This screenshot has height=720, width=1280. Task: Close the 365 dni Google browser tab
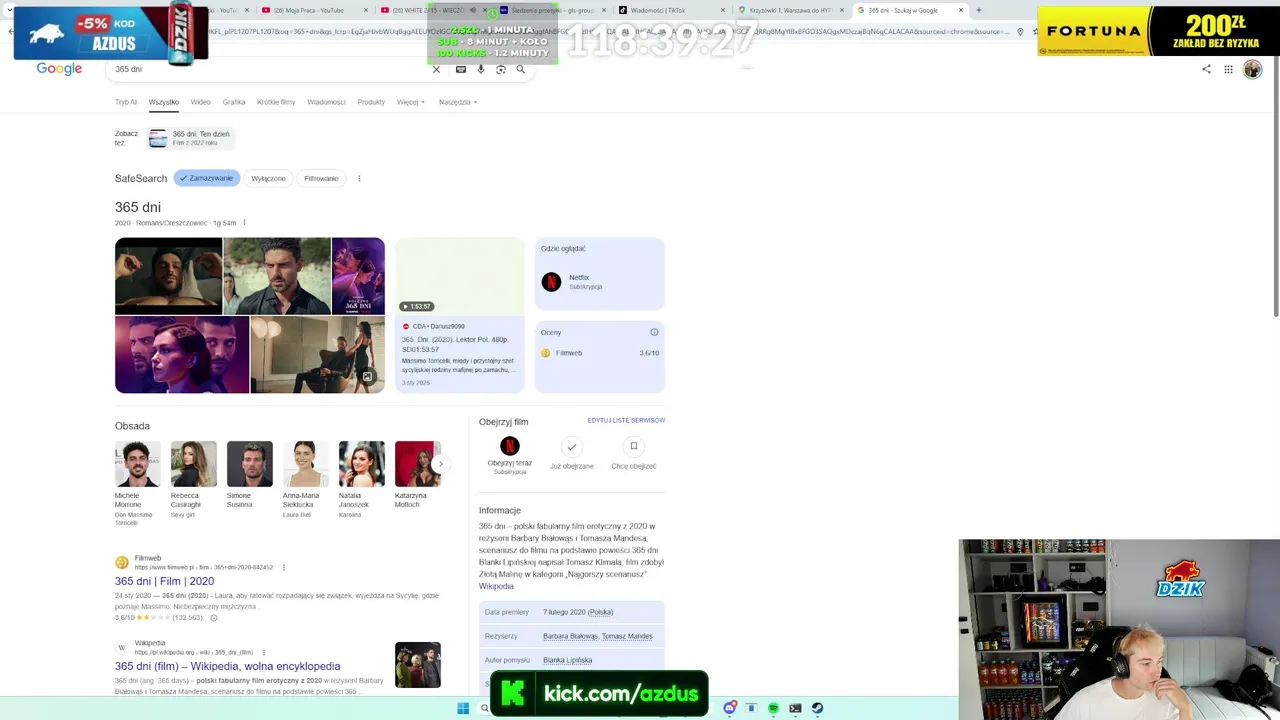[x=961, y=10]
